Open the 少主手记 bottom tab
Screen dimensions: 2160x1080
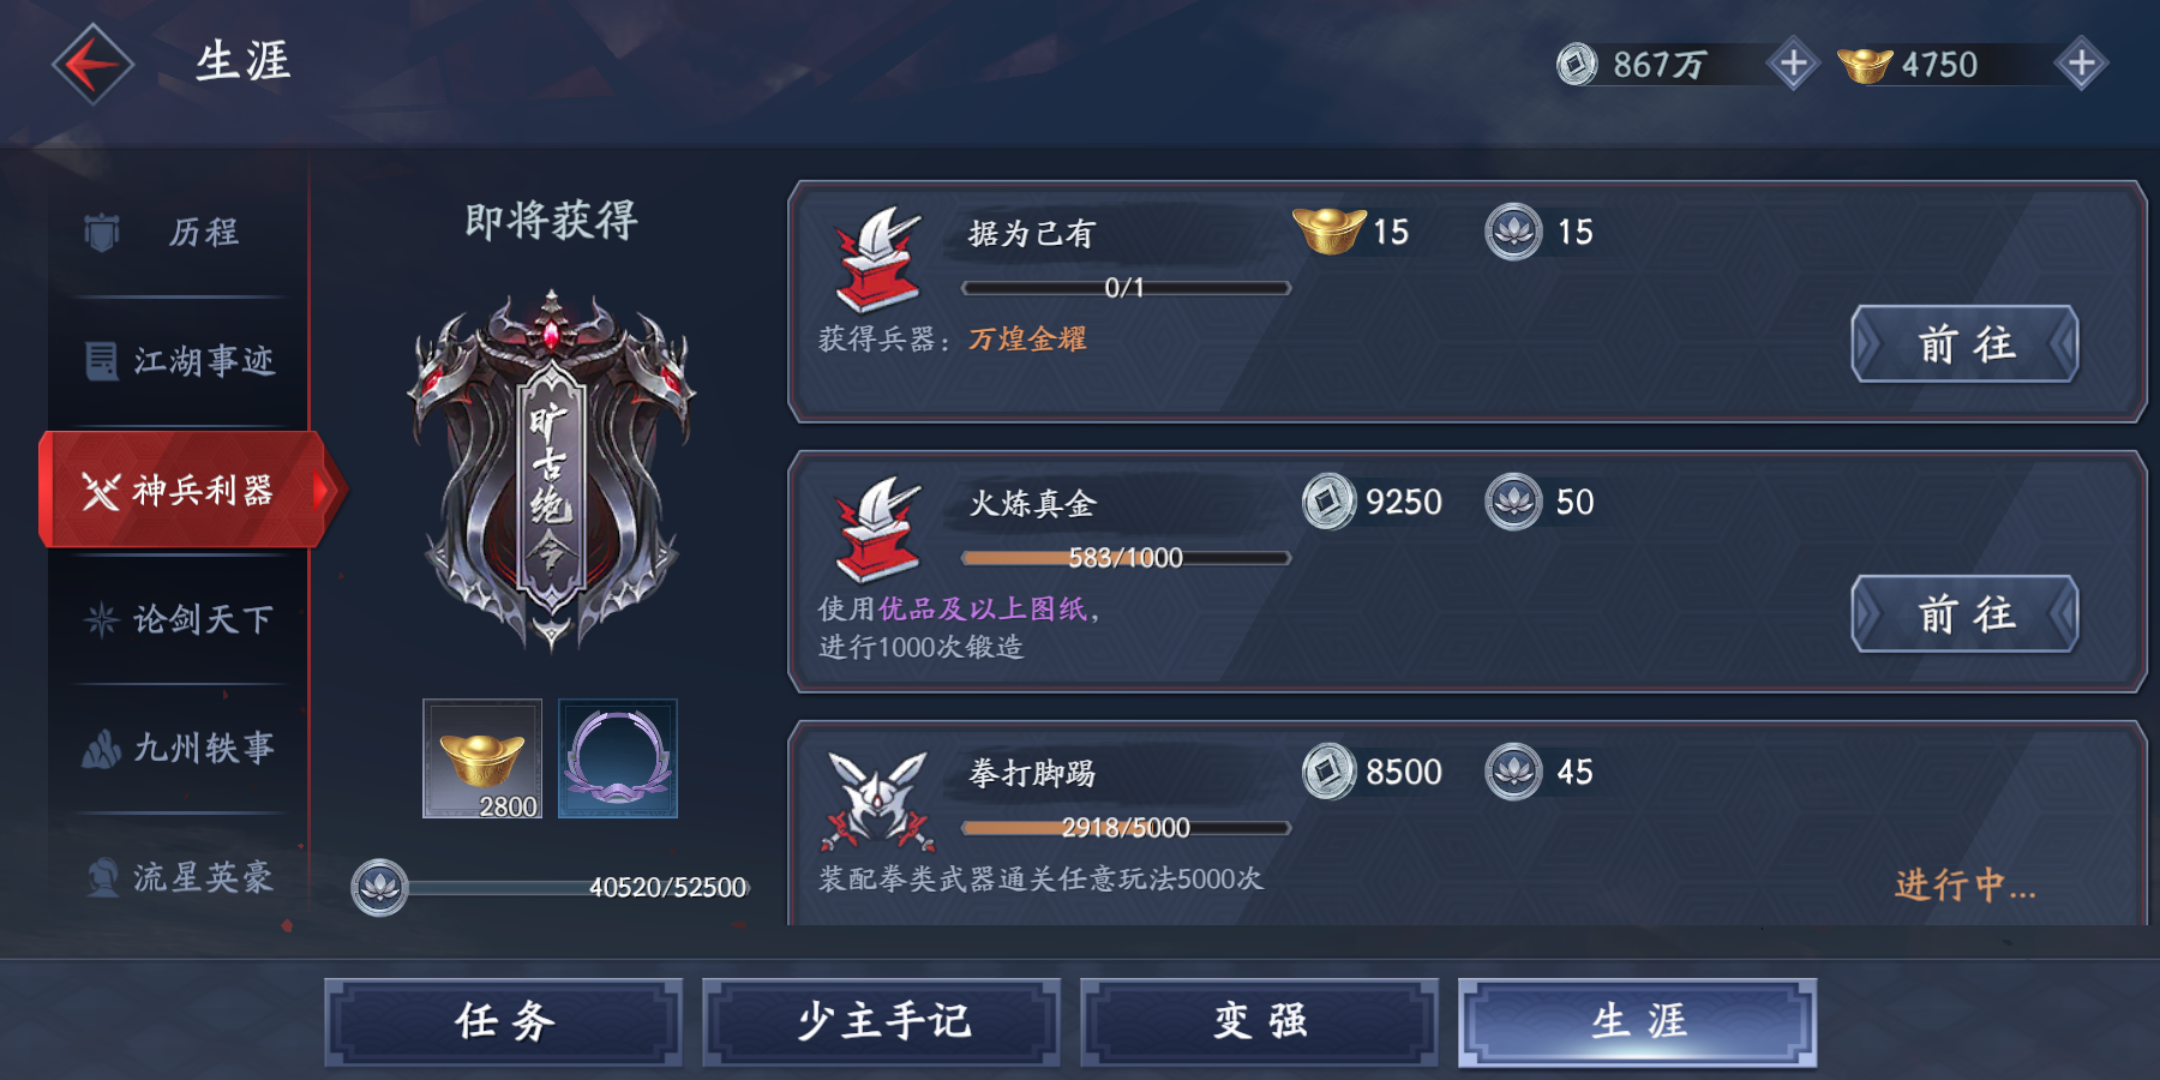(882, 1022)
